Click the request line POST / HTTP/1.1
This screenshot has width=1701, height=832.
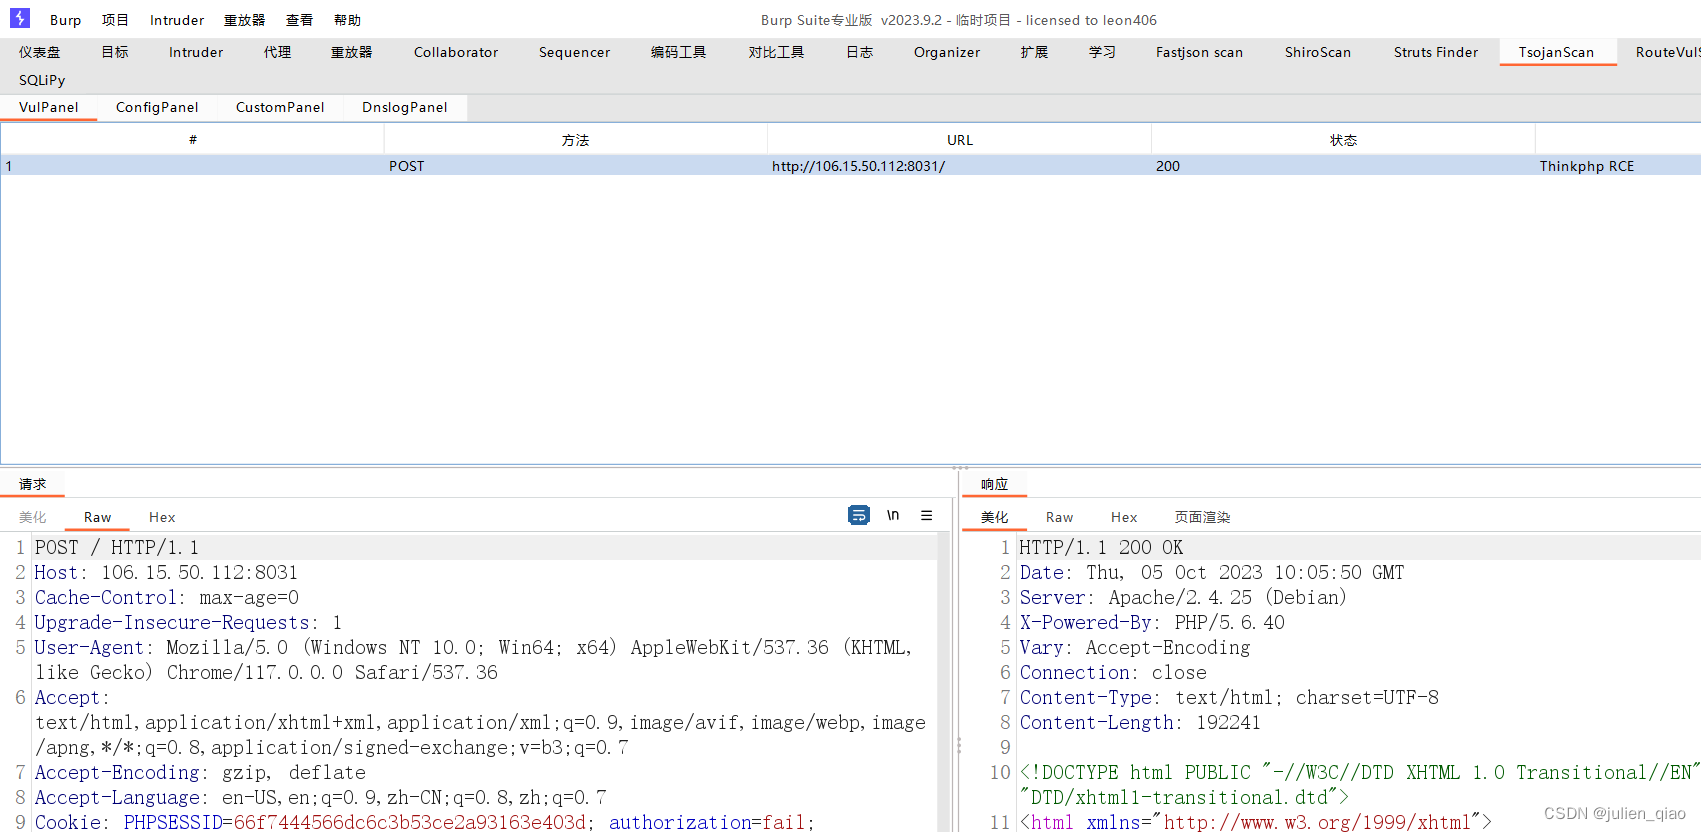pyautogui.click(x=116, y=547)
